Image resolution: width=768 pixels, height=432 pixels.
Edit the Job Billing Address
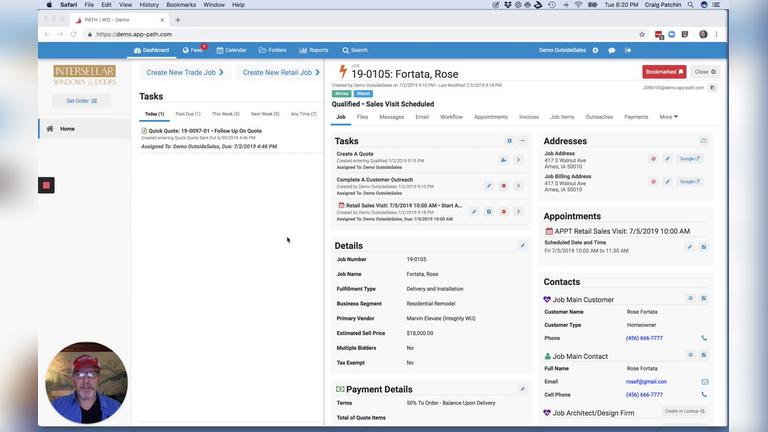pos(668,182)
